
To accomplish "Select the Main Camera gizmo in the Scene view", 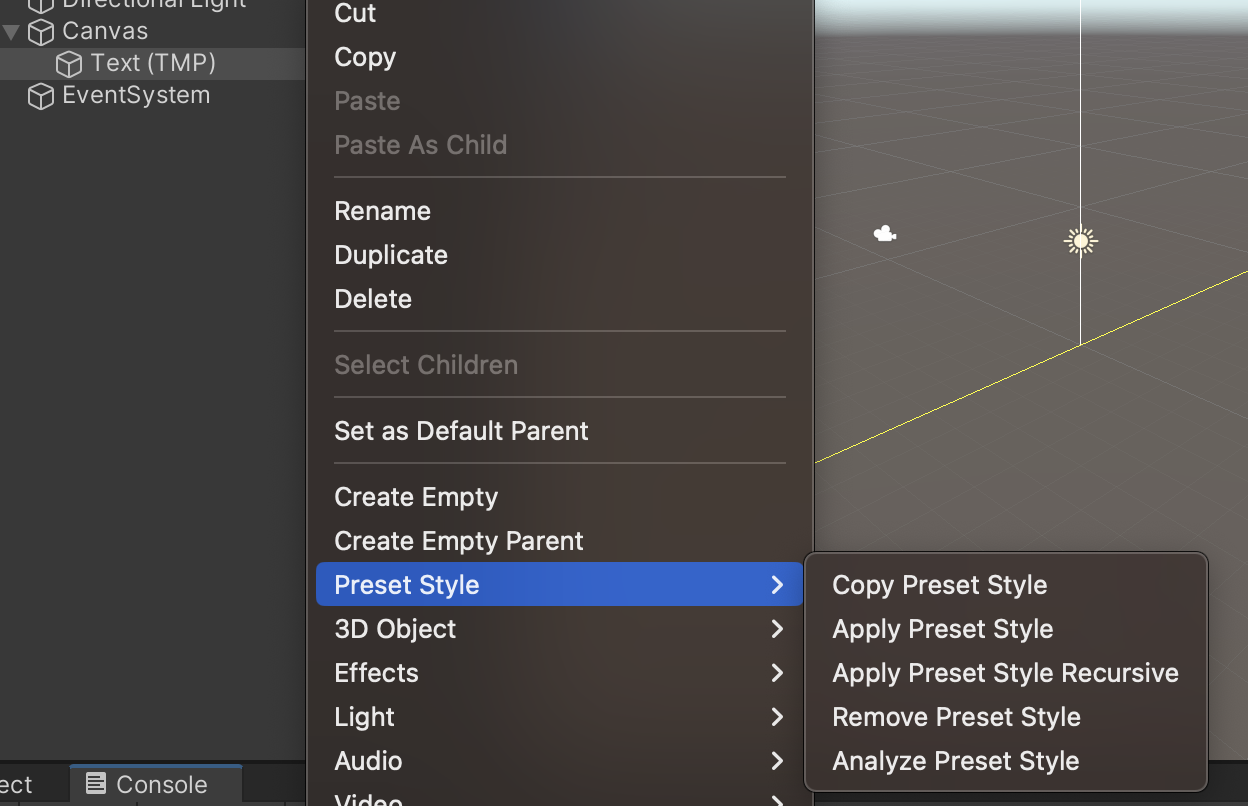I will pyautogui.click(x=884, y=232).
